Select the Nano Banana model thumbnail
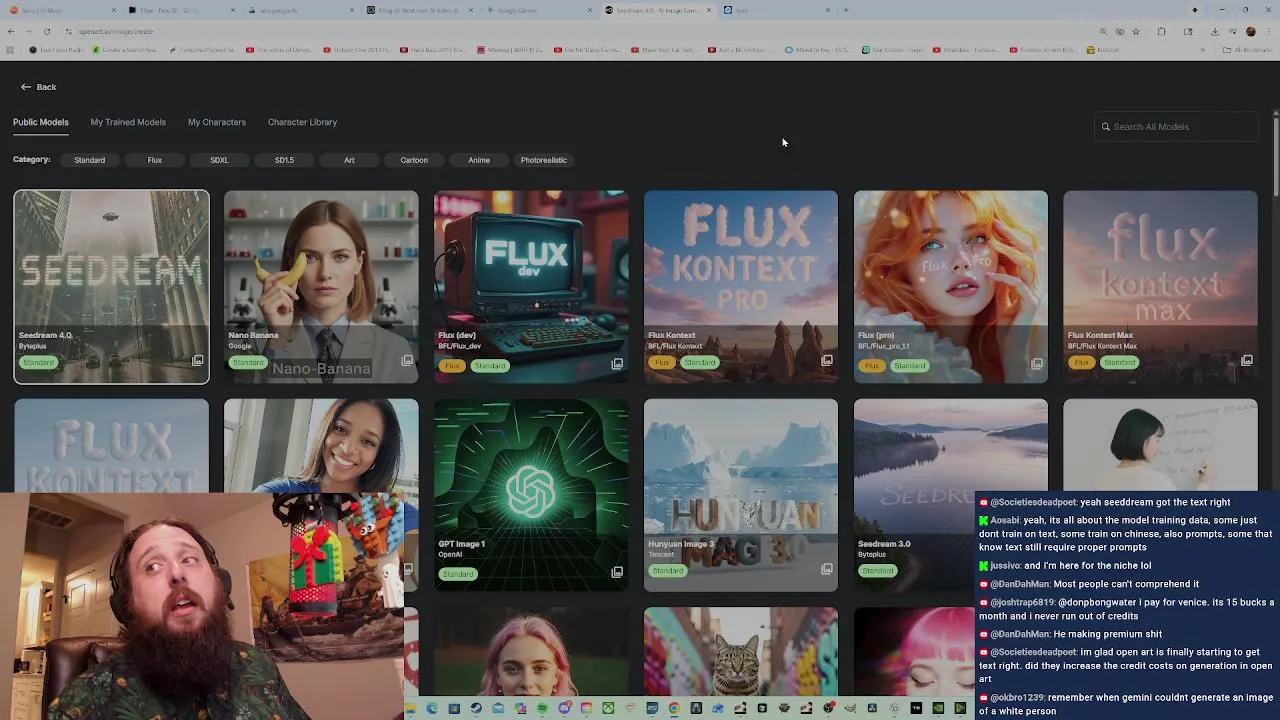Screen dimensions: 1280x720 pos(321,287)
